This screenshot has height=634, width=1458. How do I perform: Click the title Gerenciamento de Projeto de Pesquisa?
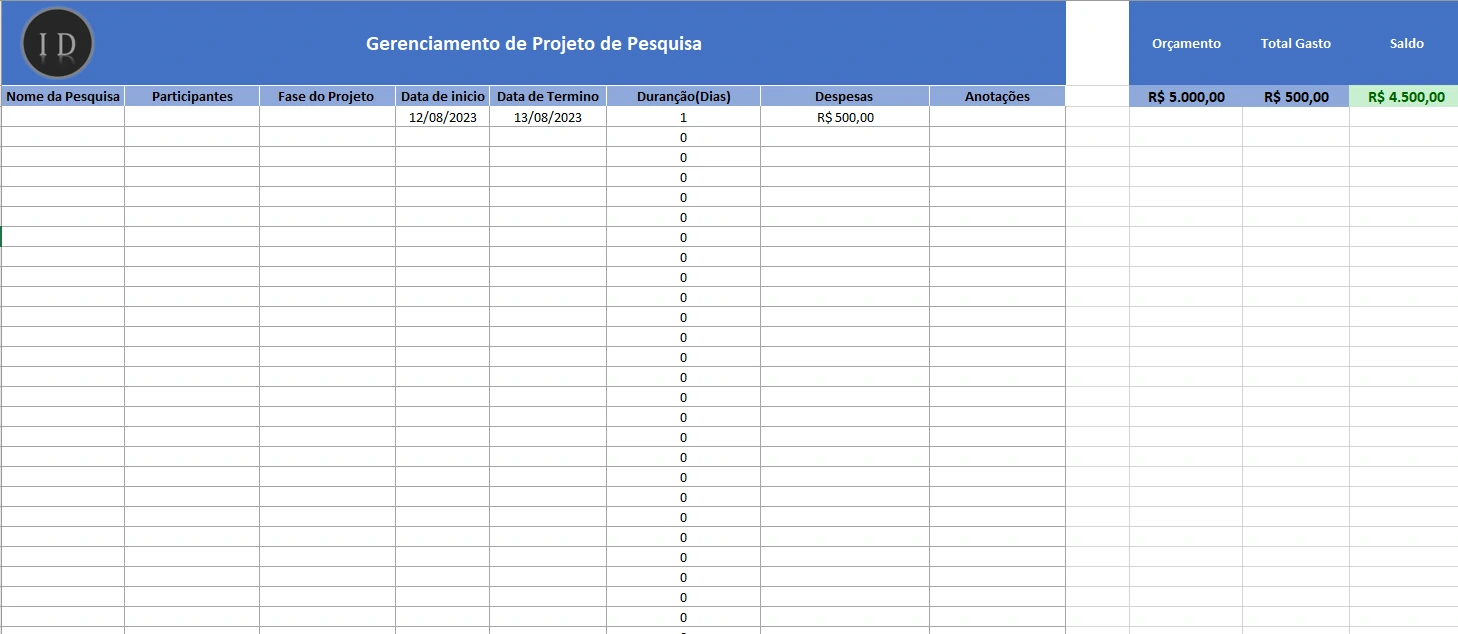(535, 43)
